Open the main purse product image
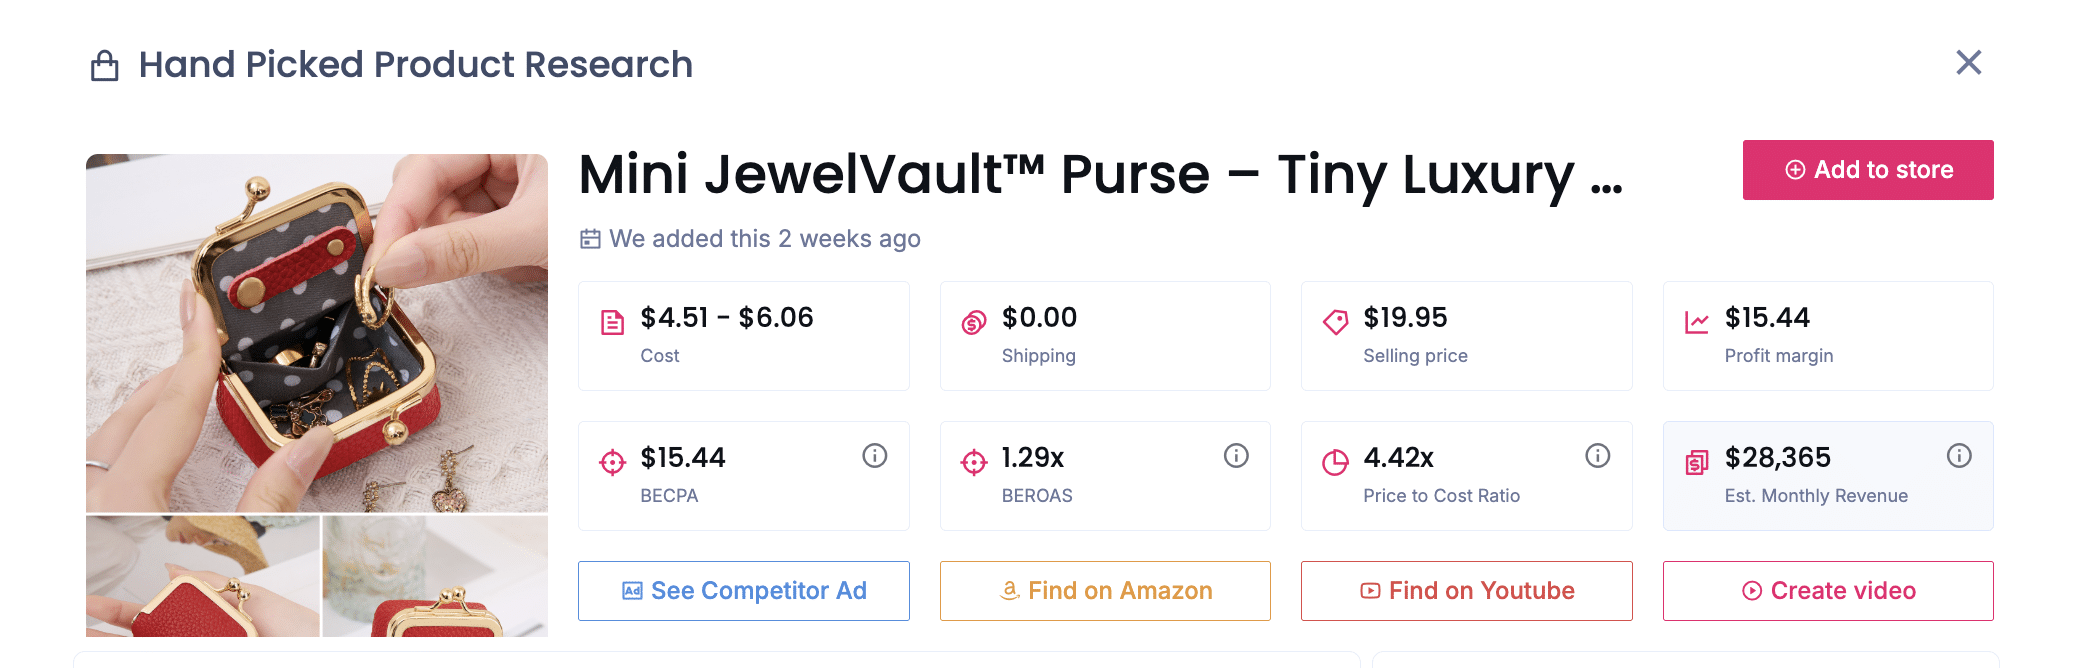 (317, 333)
